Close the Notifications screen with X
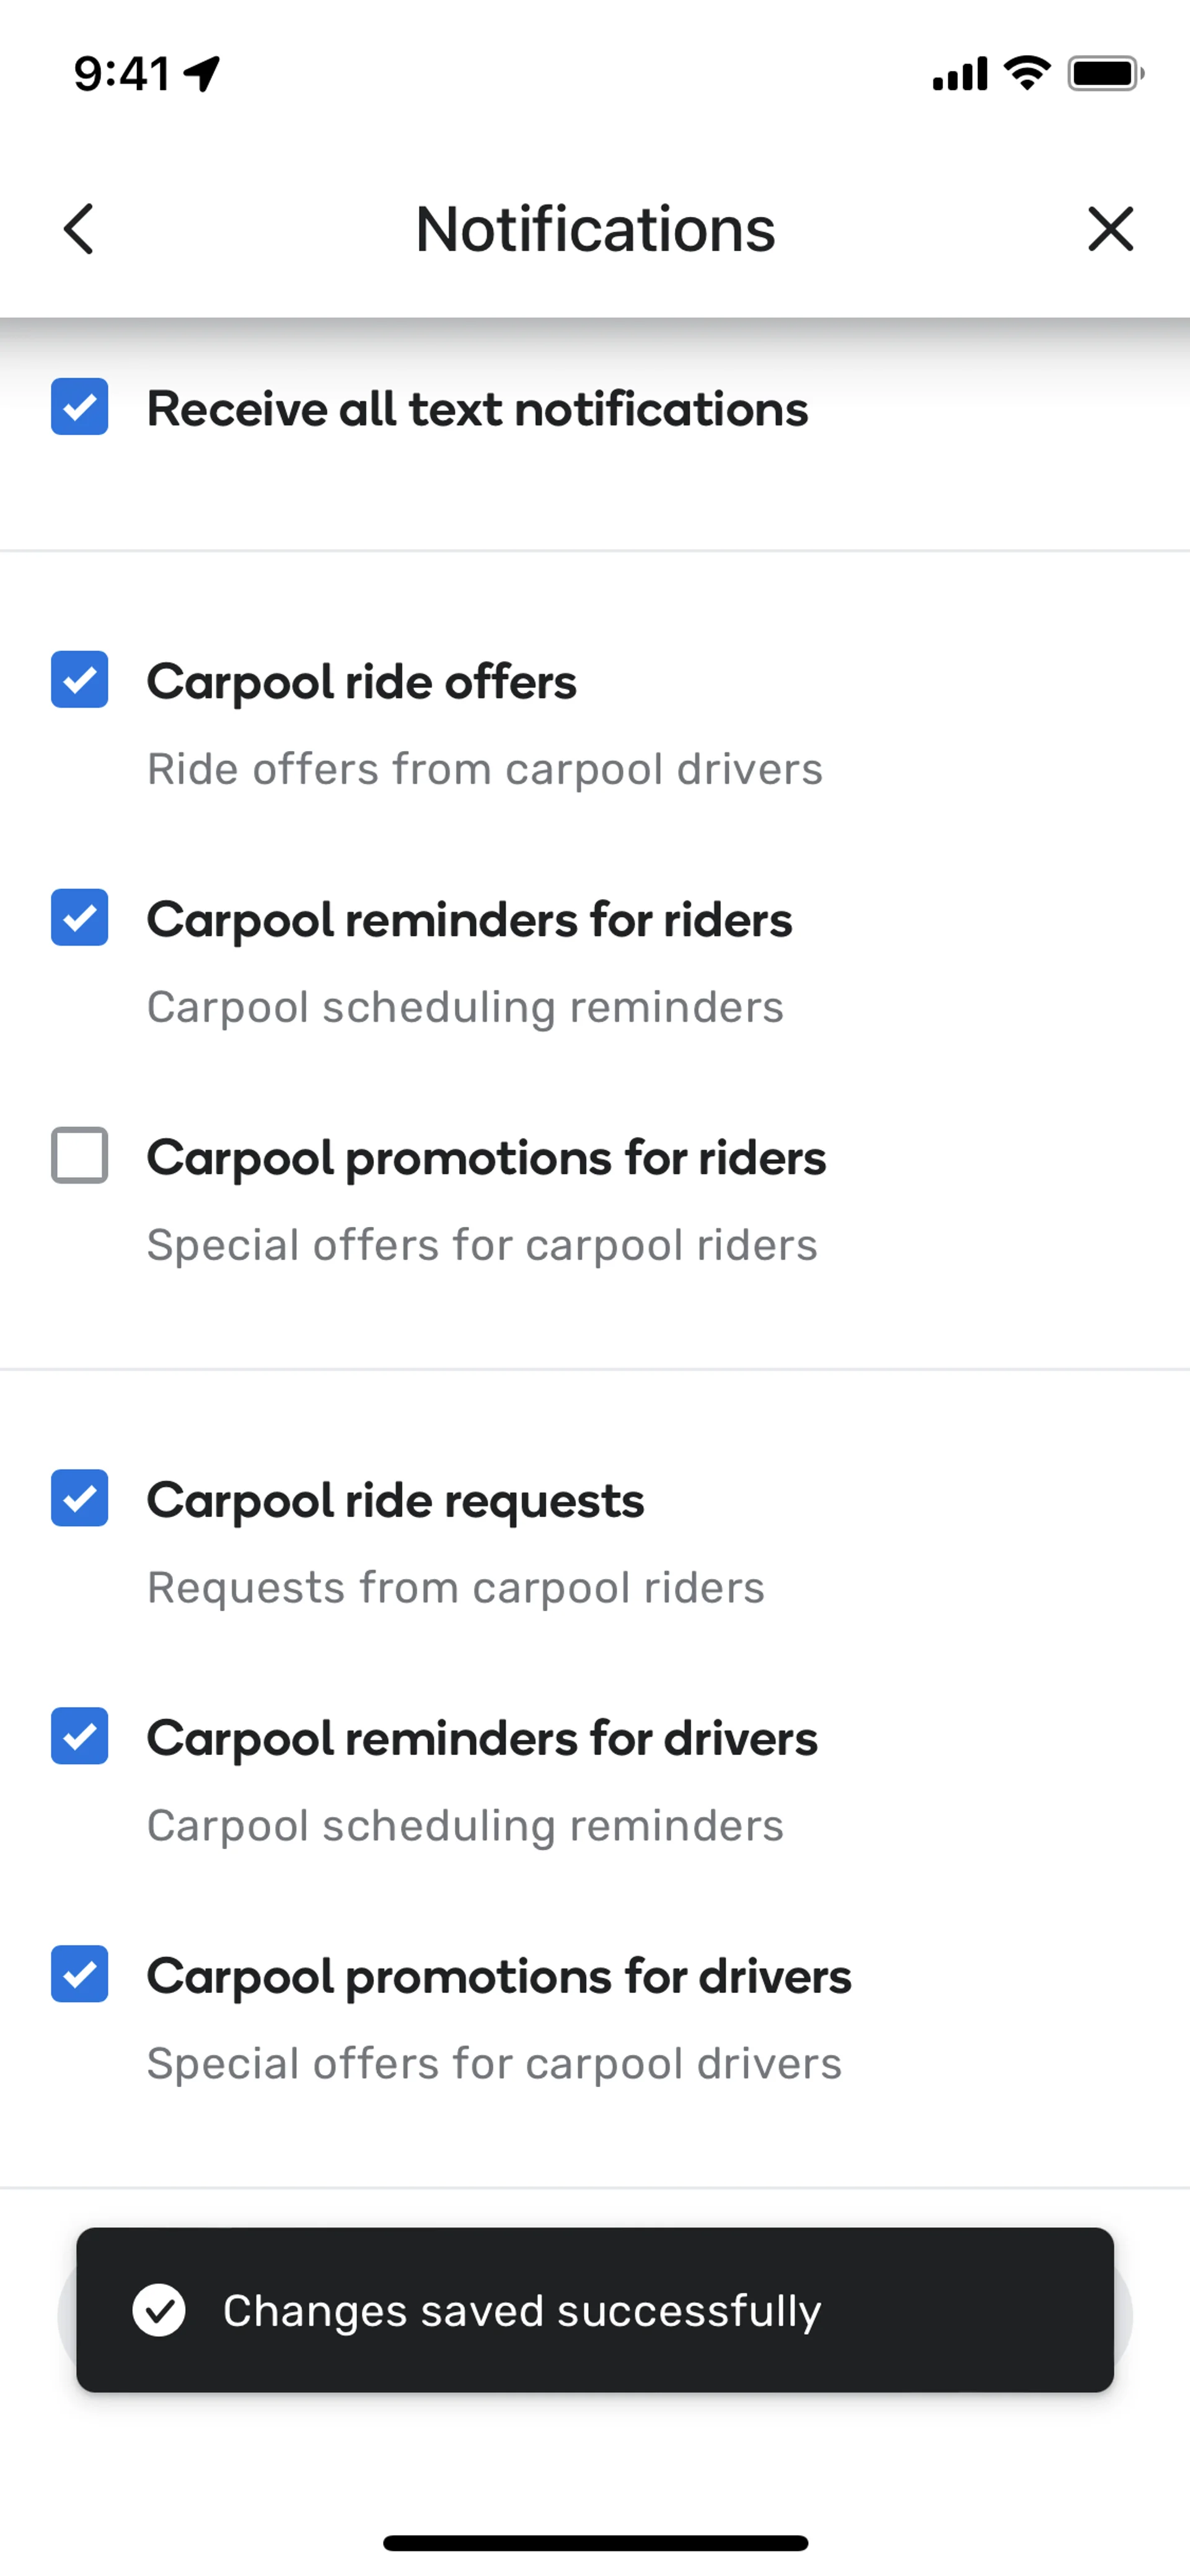 [1110, 229]
